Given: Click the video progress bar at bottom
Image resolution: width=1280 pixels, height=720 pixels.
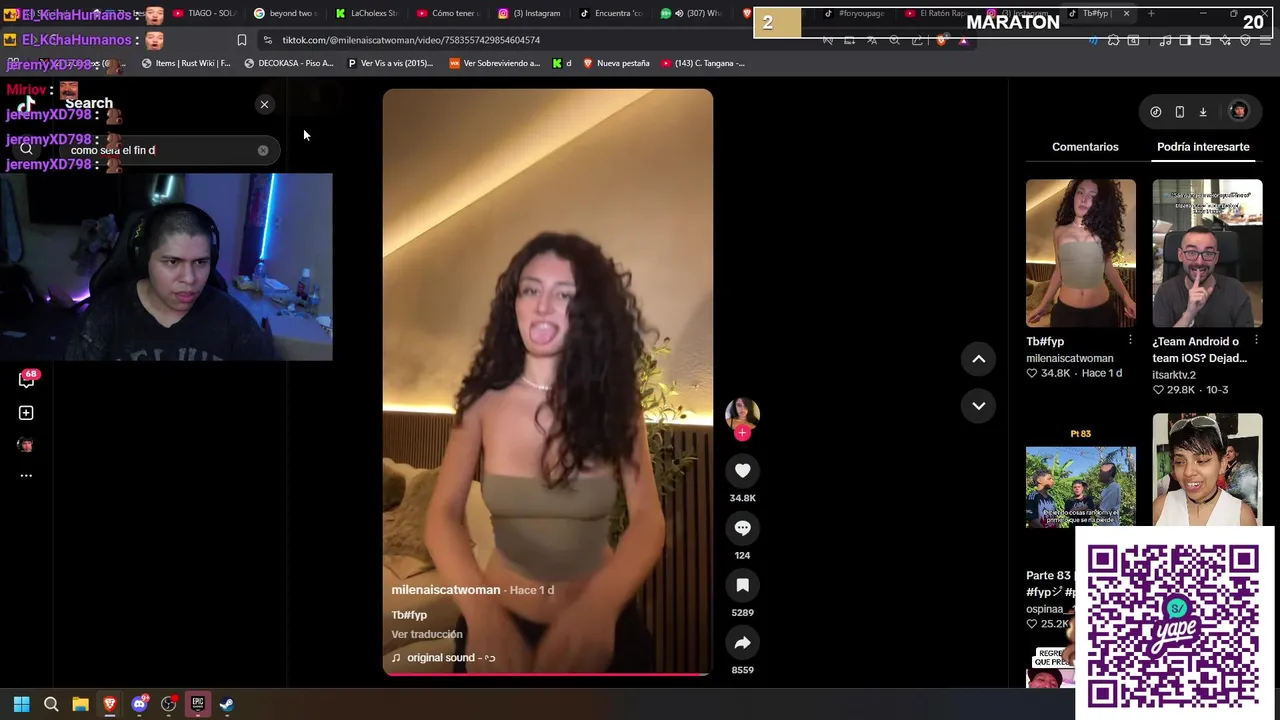Looking at the screenshot, I should (548, 674).
